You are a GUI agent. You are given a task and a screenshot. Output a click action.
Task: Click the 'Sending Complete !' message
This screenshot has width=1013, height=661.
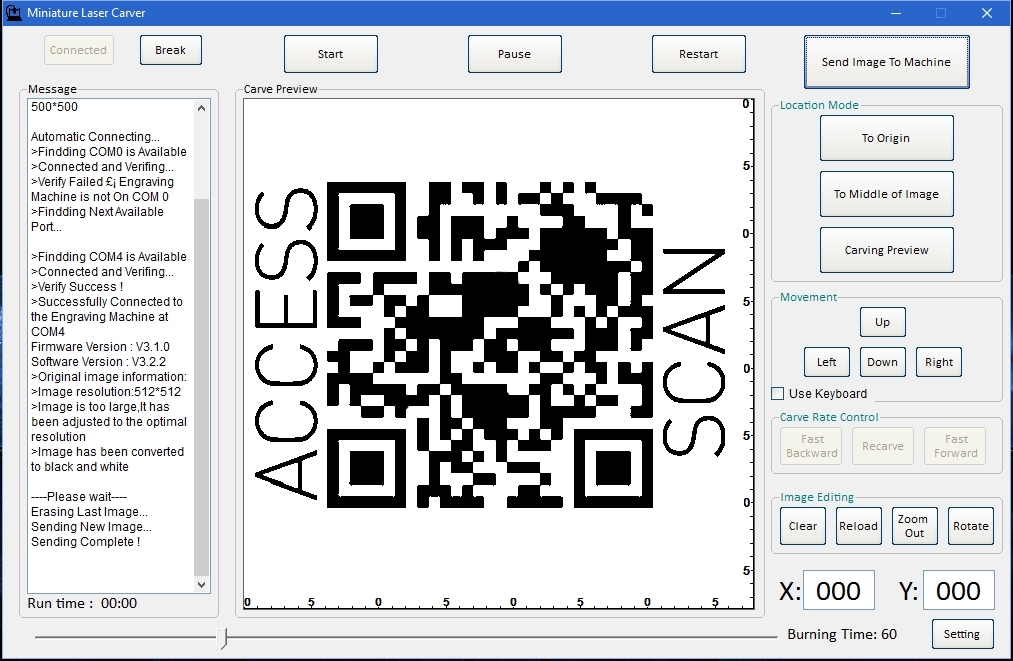coord(85,542)
